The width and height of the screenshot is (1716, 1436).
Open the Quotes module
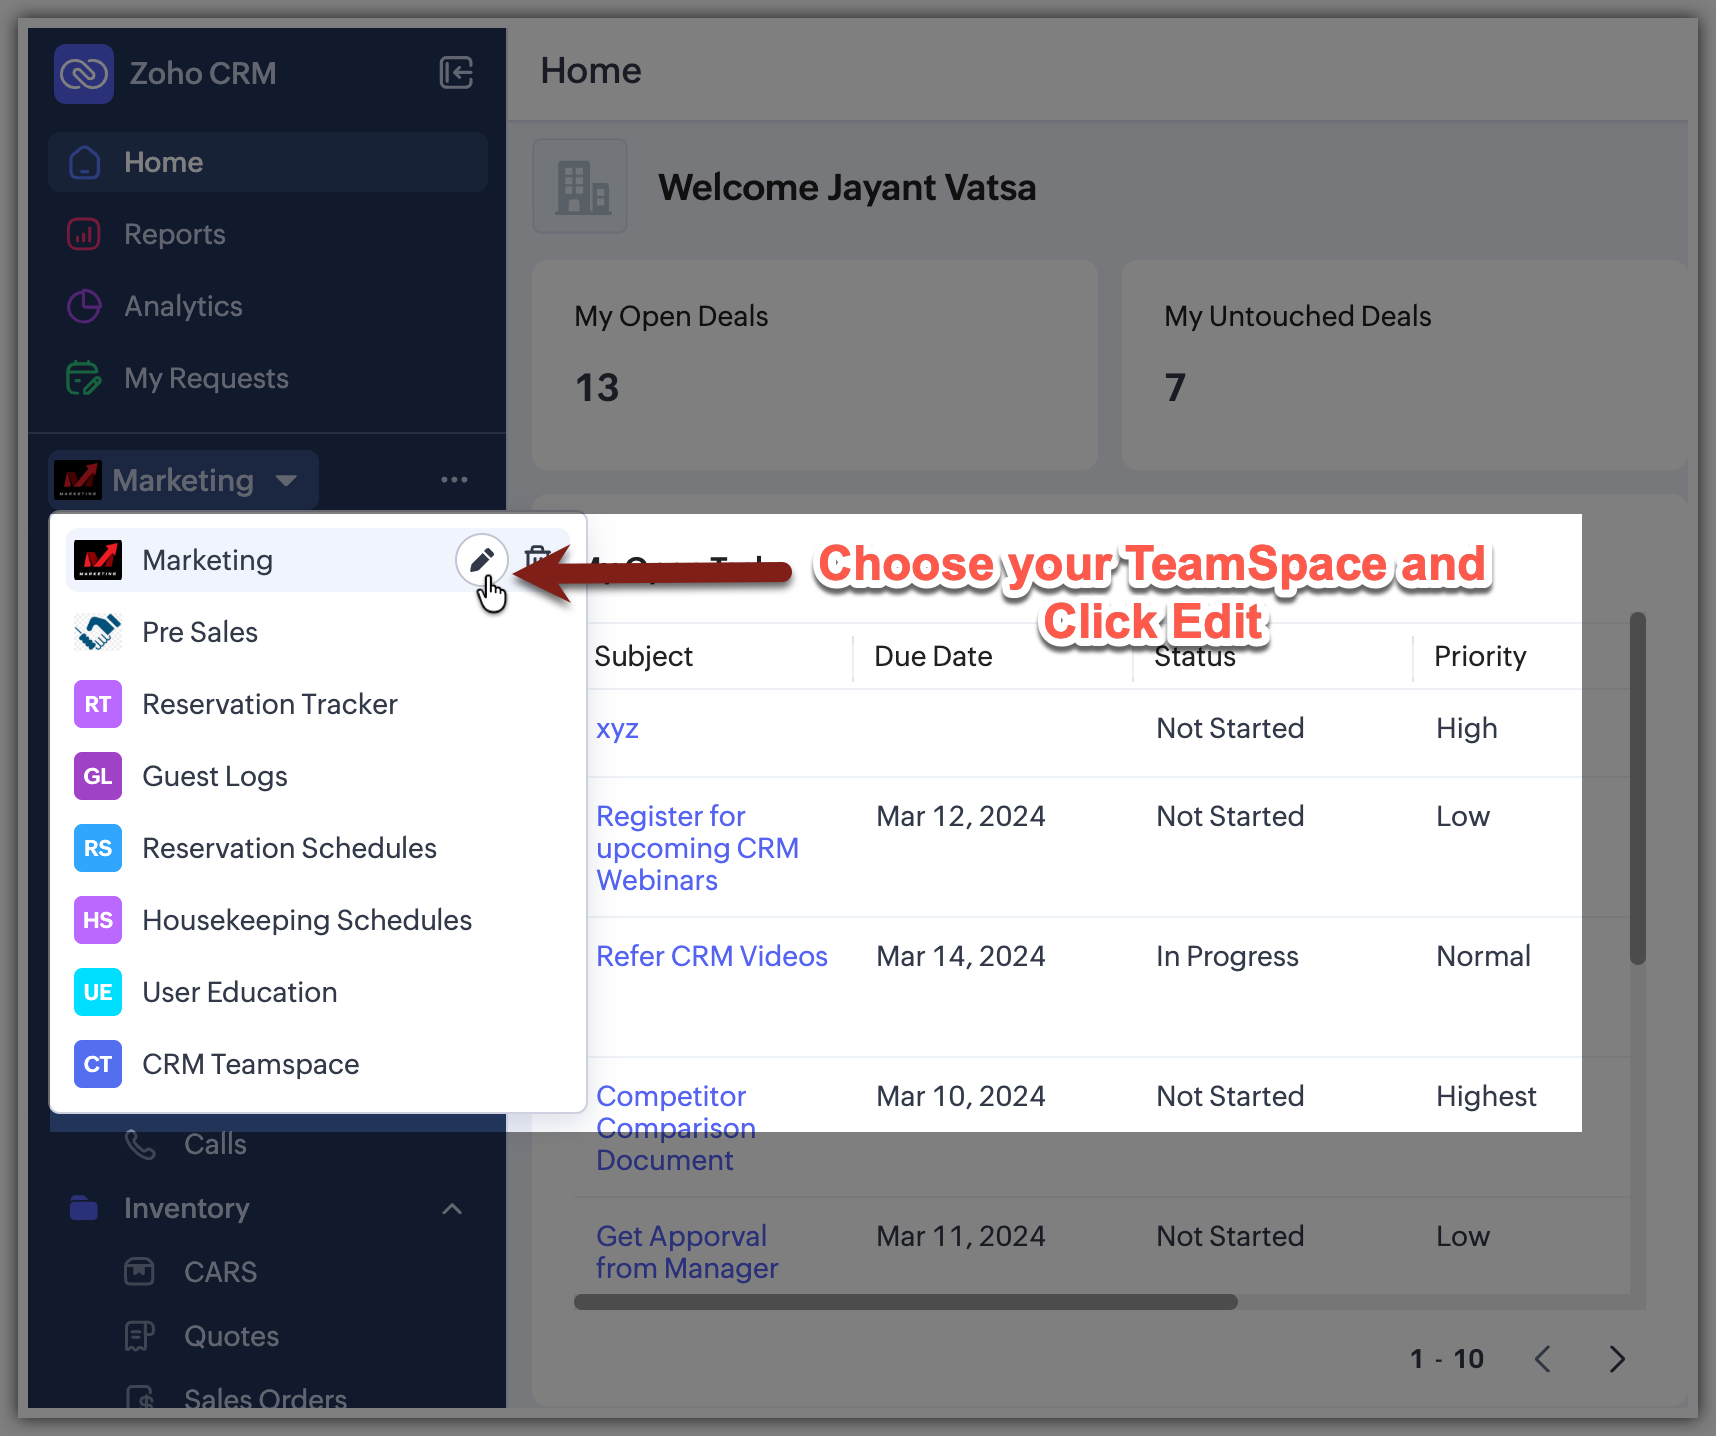pos(231,1336)
